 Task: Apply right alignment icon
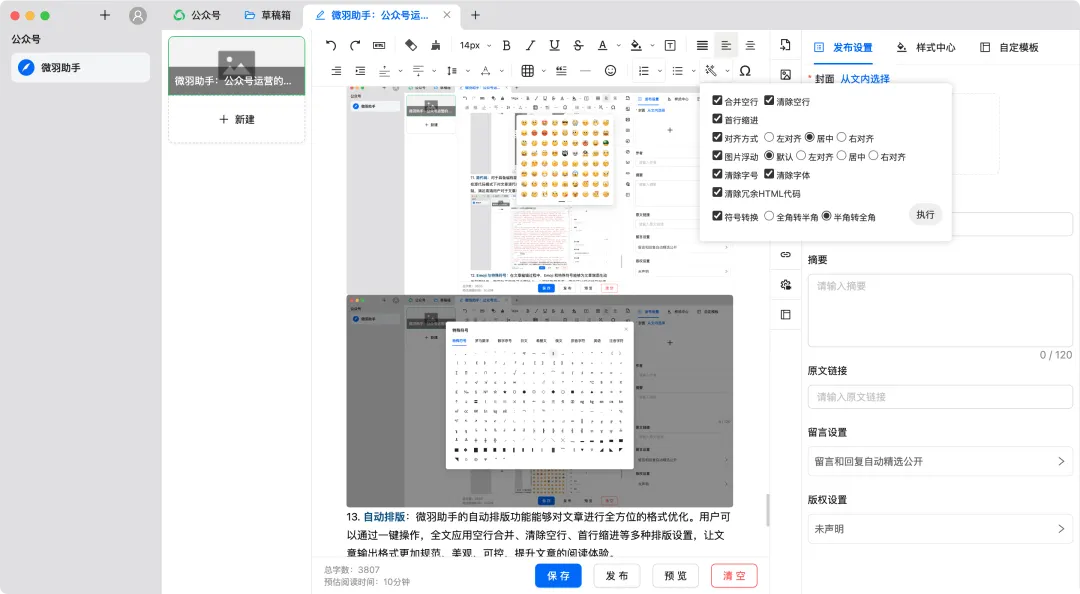click(336, 71)
